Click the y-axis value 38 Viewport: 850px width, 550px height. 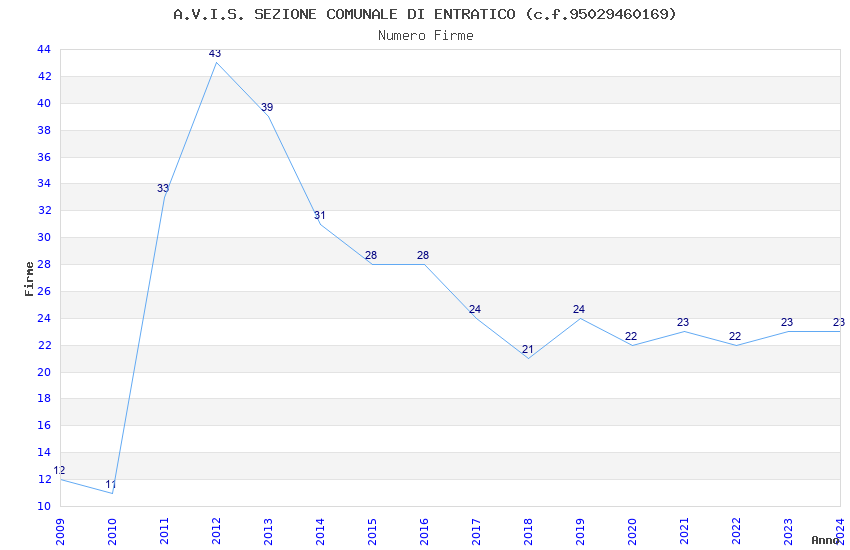(44, 130)
